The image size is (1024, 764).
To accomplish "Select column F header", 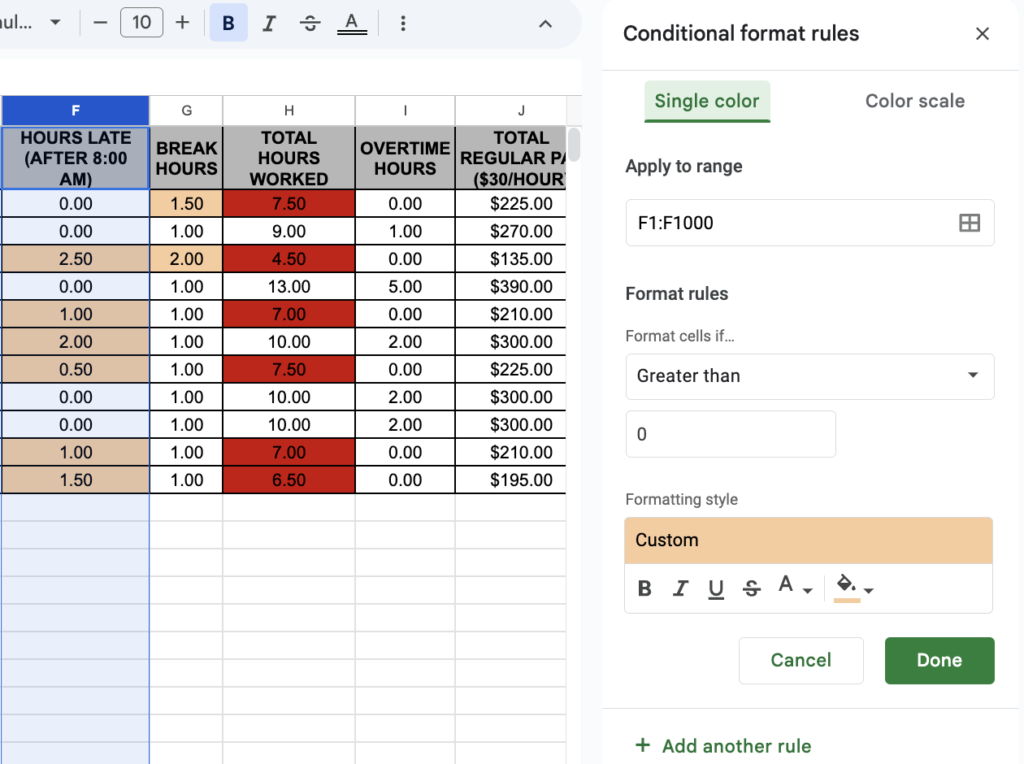I will point(76,110).
